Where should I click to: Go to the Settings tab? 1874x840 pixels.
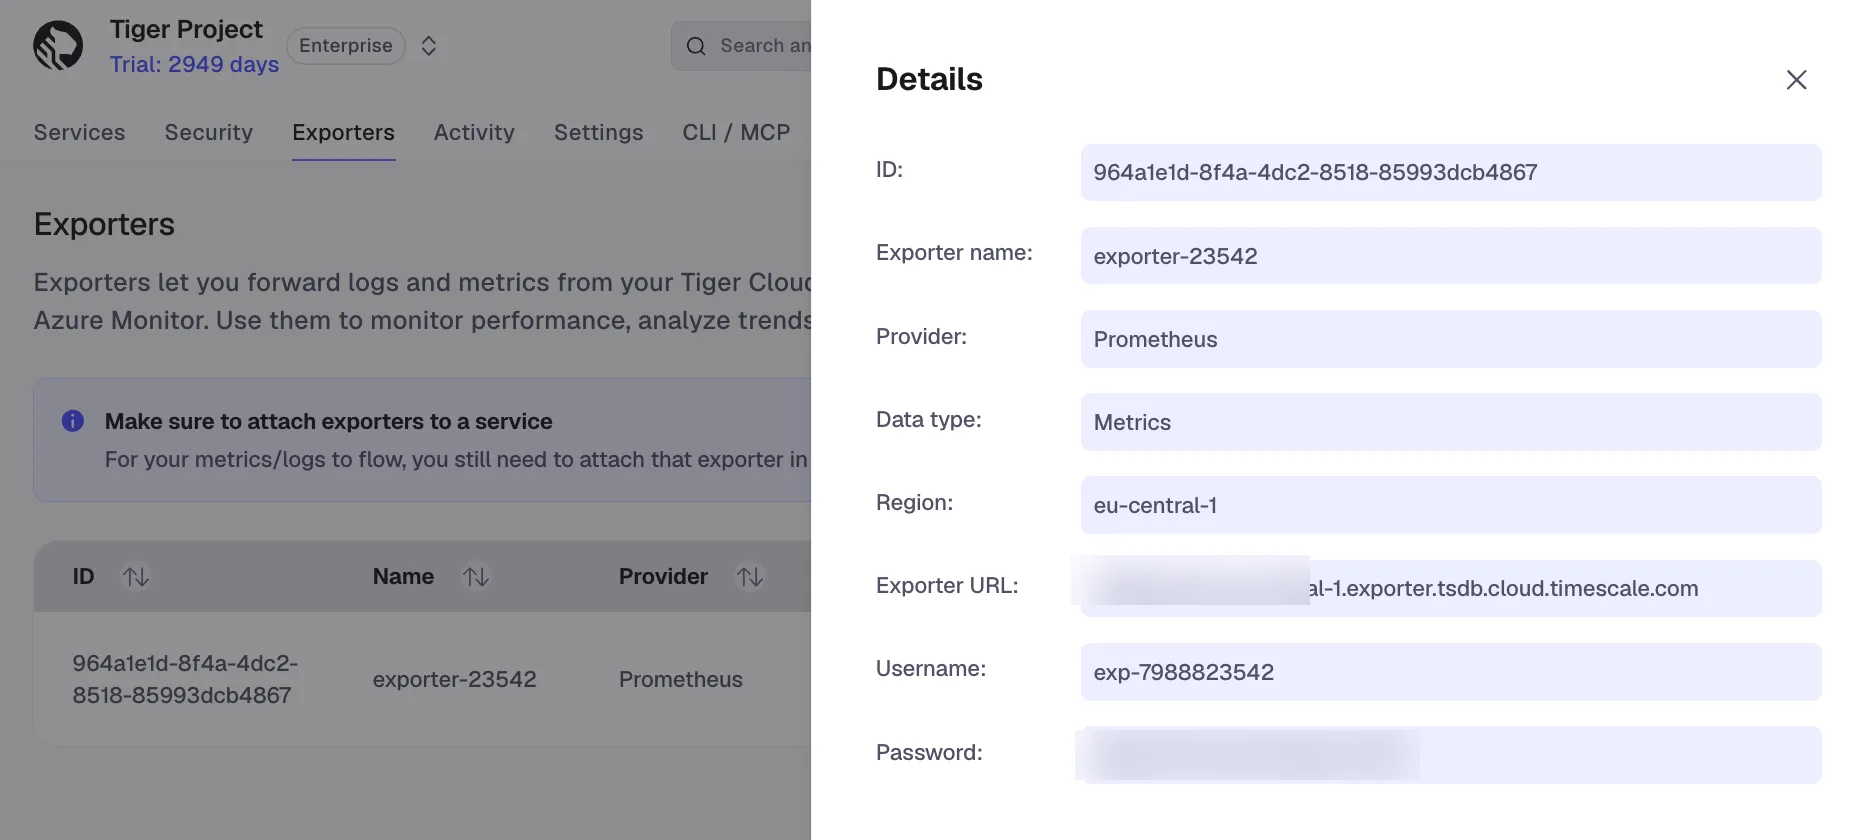(599, 132)
